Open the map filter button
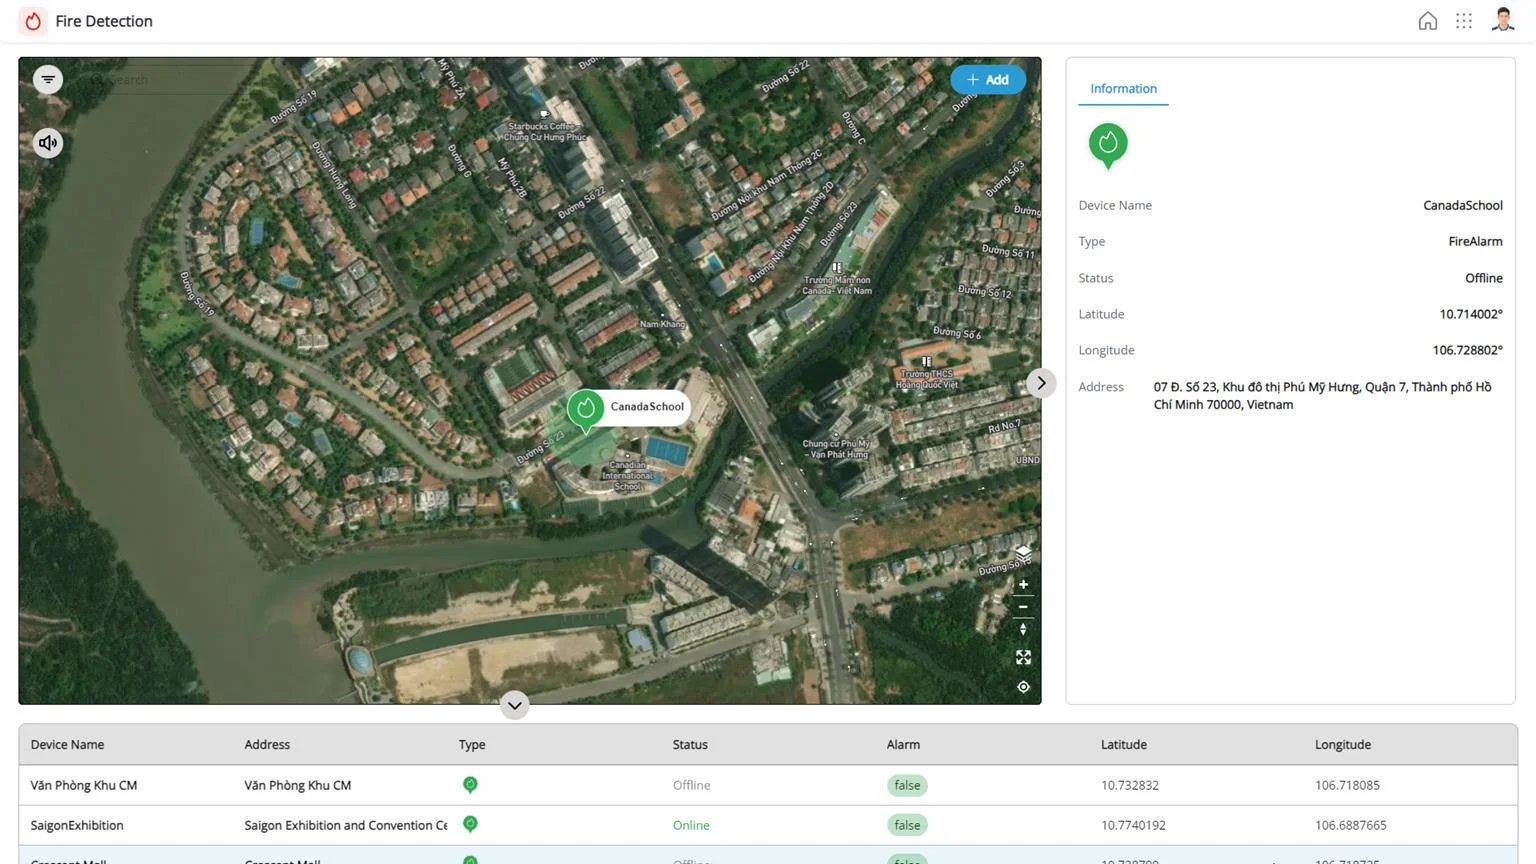Viewport: 1536px width, 864px height. 48,80
